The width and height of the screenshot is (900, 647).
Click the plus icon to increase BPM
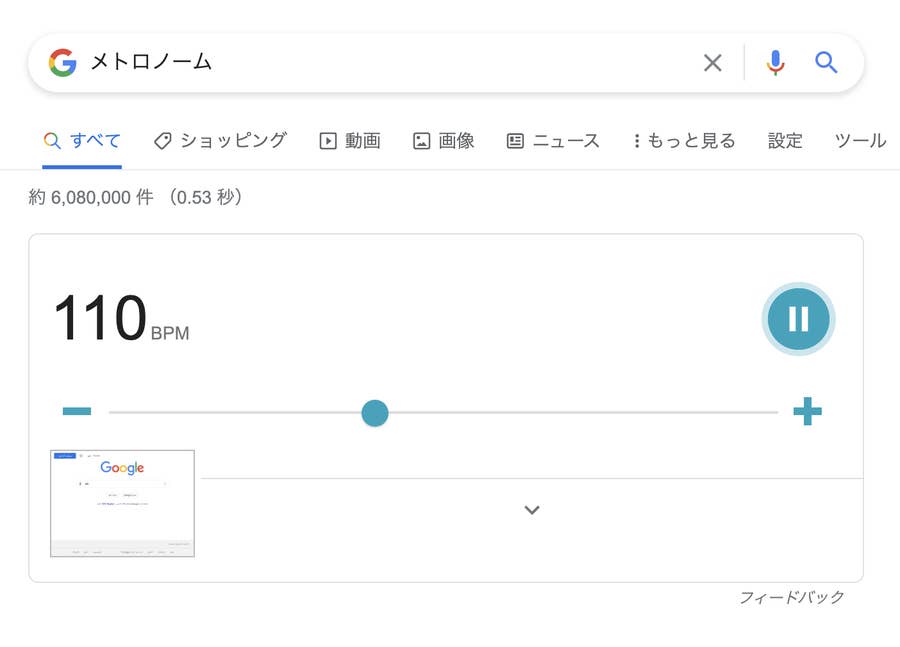(x=809, y=410)
